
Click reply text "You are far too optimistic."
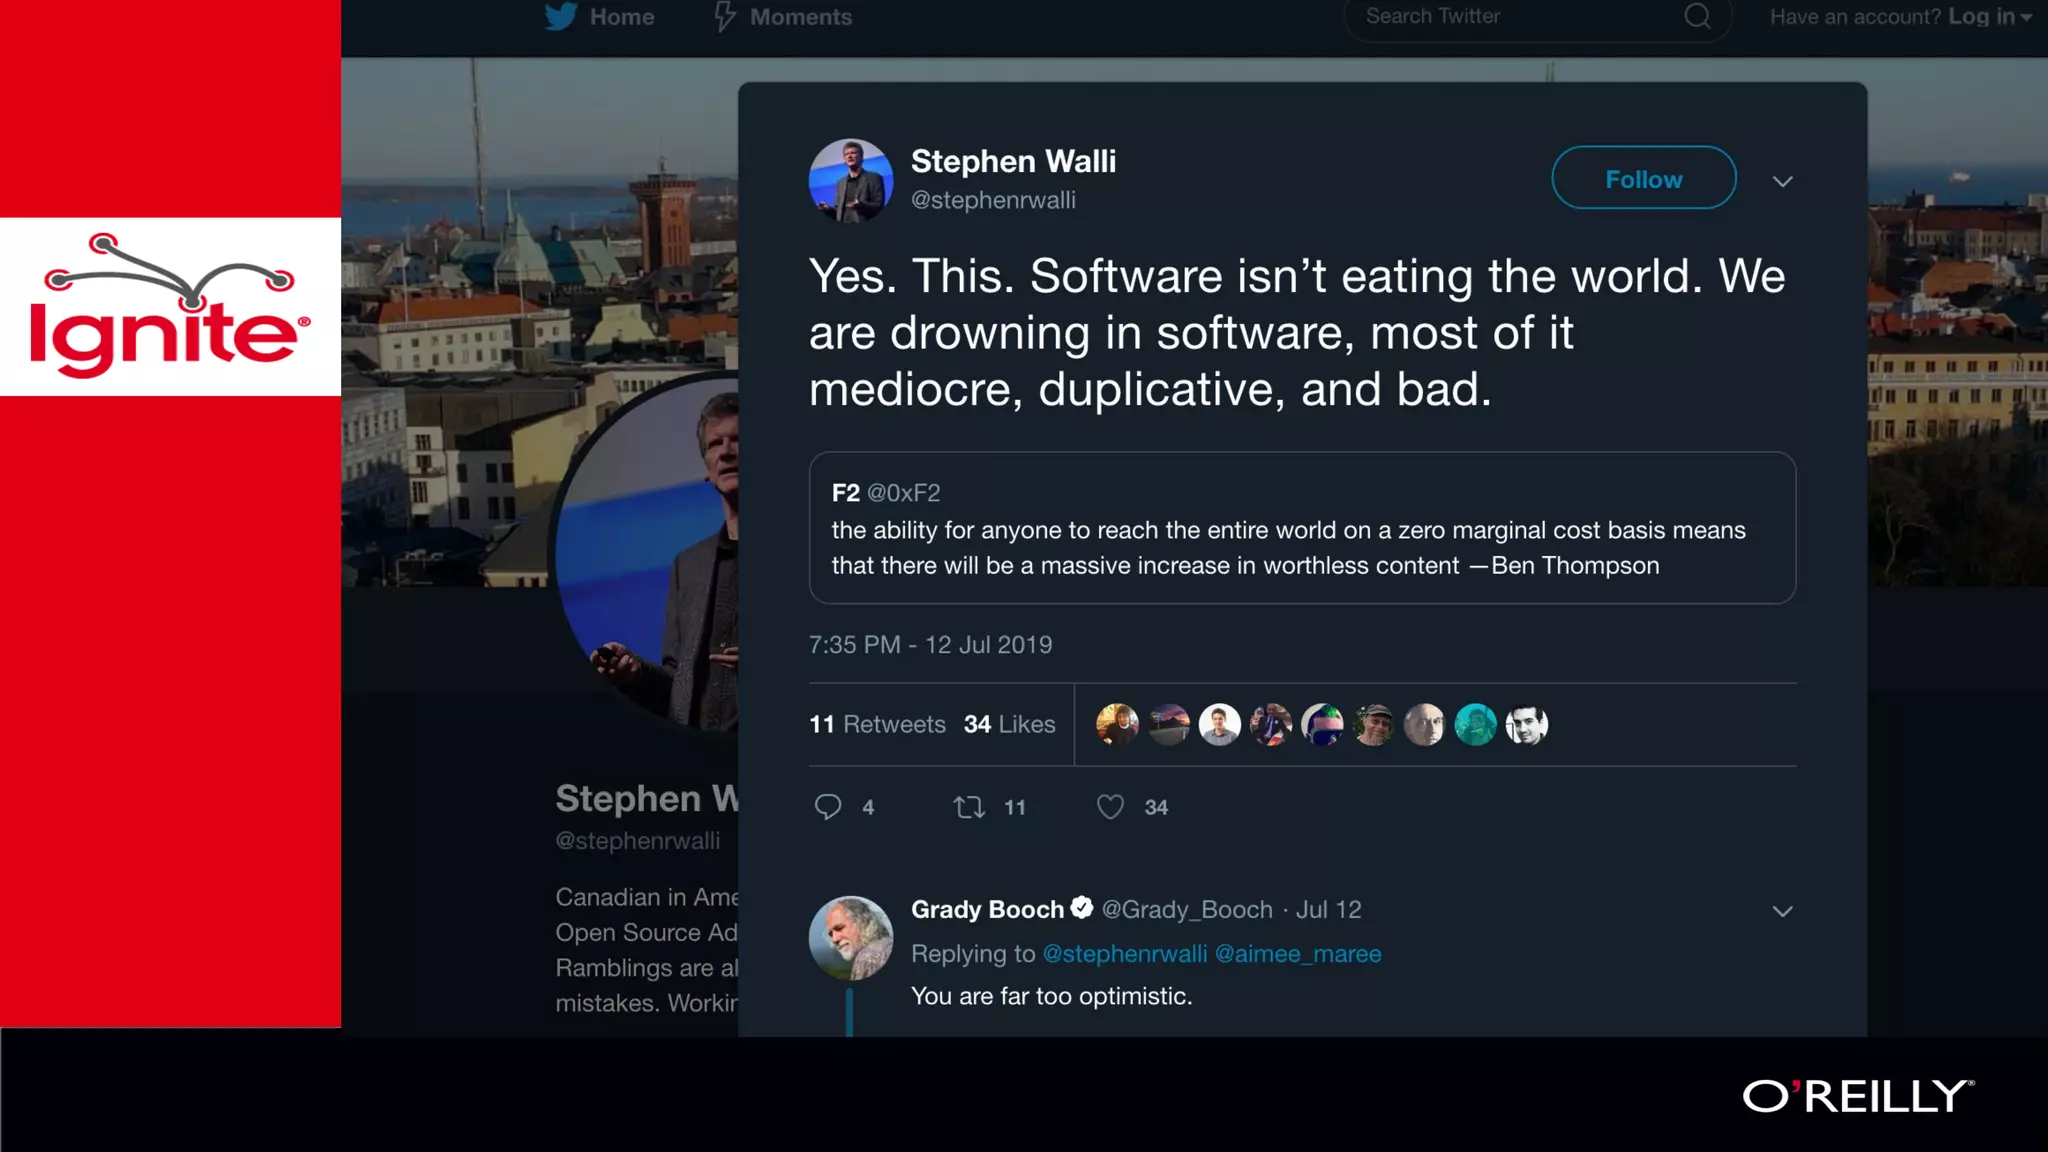1051,996
